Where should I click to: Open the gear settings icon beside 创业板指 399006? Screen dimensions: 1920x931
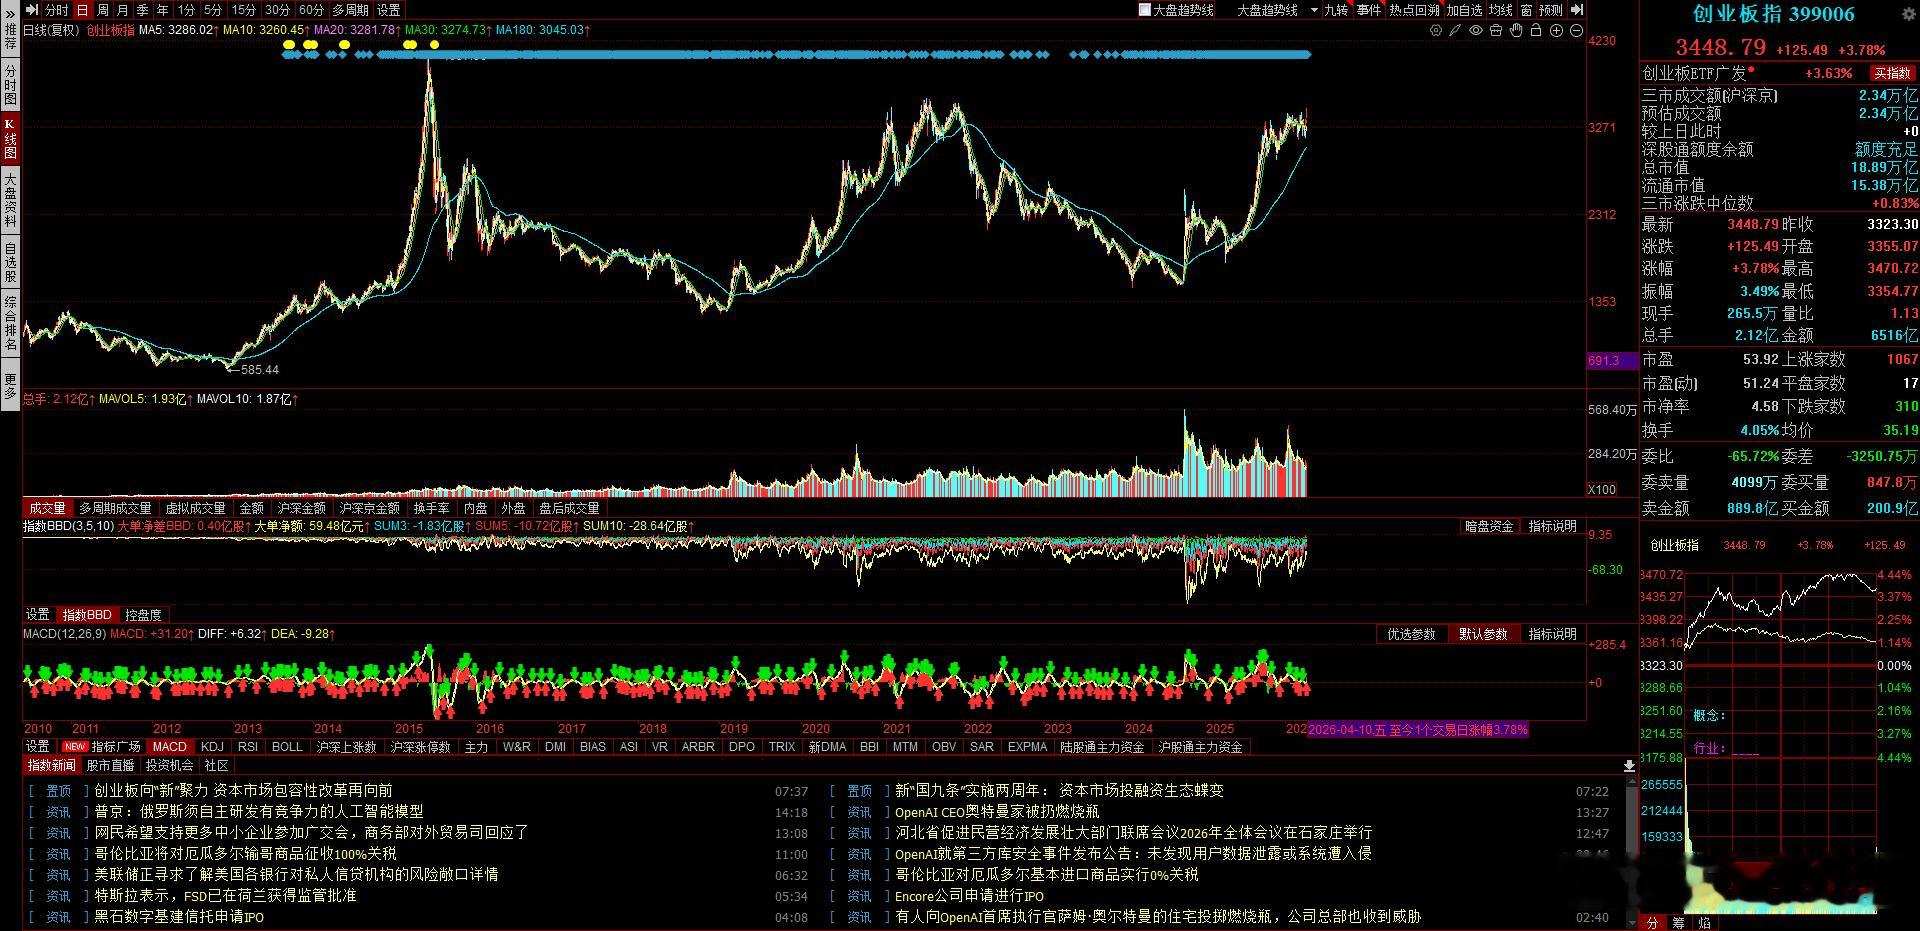tap(1906, 14)
